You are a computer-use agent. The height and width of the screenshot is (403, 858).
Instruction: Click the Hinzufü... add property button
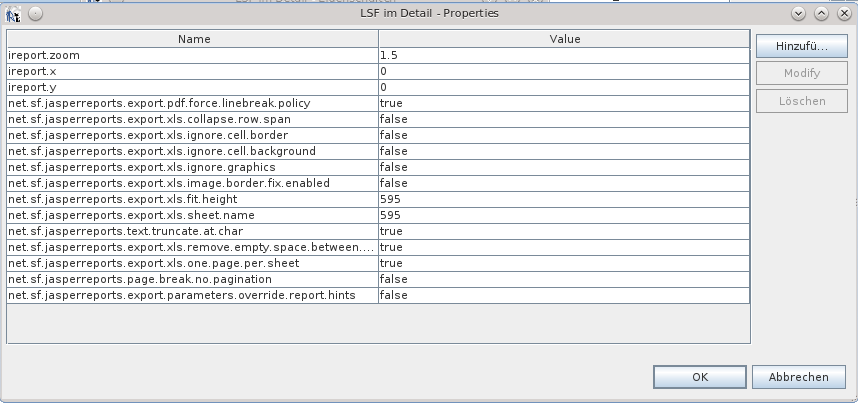click(802, 46)
